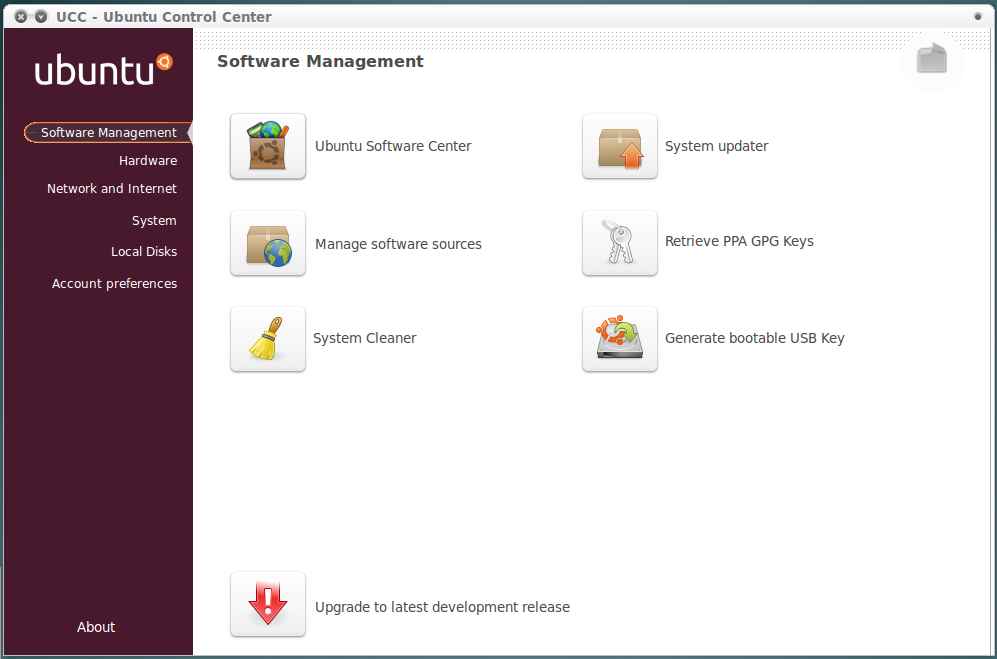Launch System updater
Image resolution: width=997 pixels, height=659 pixels.
click(619, 146)
